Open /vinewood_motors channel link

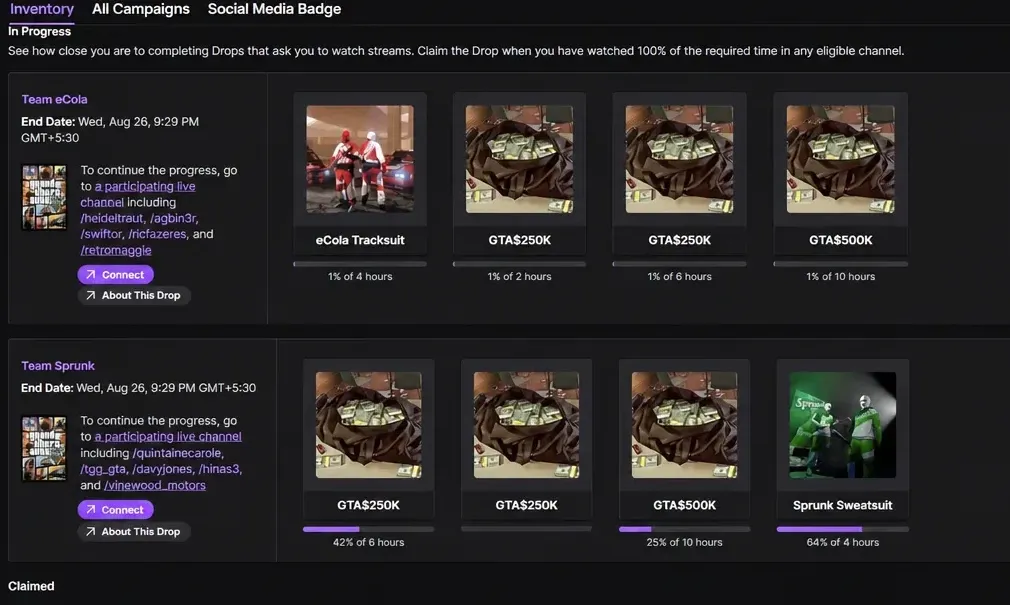(x=155, y=485)
